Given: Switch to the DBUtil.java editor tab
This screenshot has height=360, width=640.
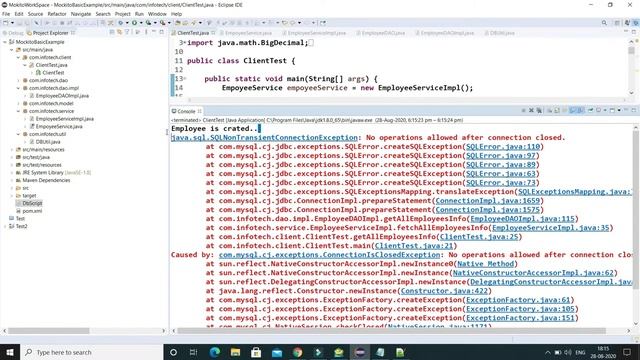Looking at the screenshot, I should click(502, 33).
